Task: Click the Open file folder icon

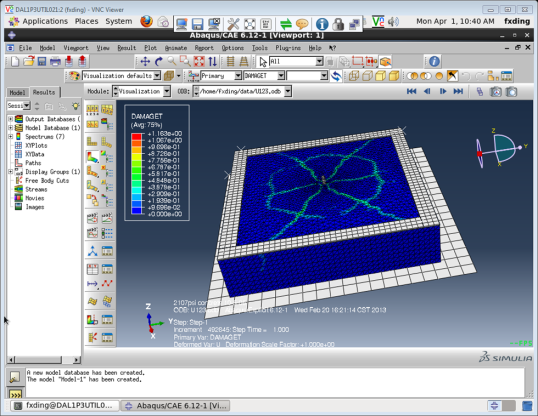Action: point(29,61)
